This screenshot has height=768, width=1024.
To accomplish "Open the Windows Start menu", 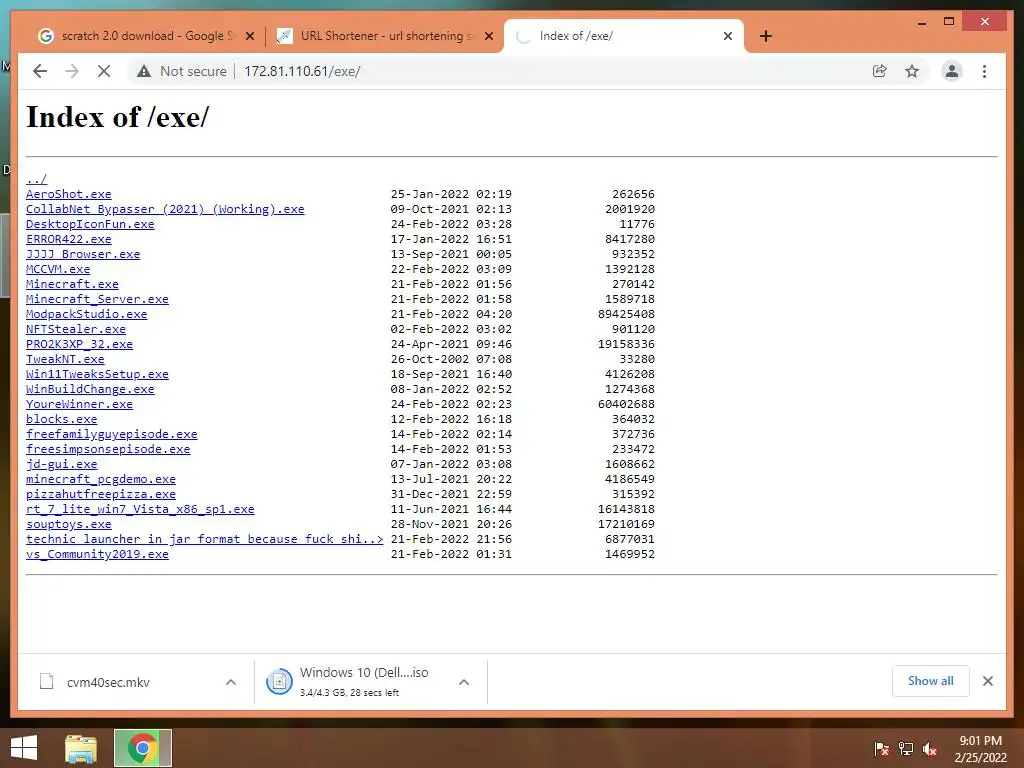I will click(24, 748).
